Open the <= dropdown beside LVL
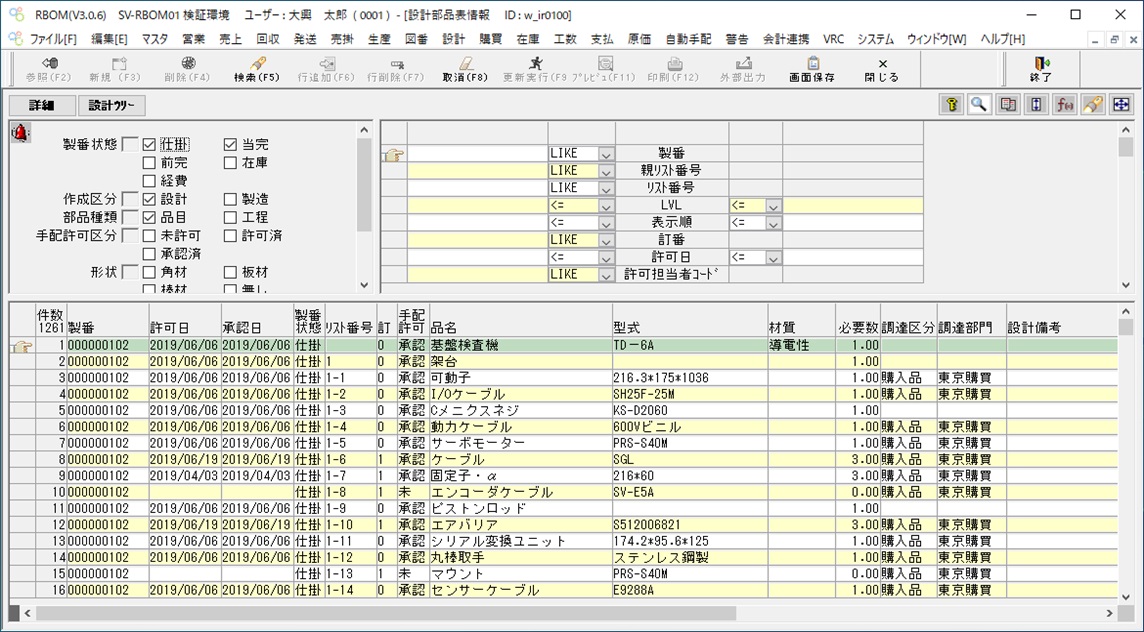Image resolution: width=1144 pixels, height=632 pixels. (x=605, y=205)
